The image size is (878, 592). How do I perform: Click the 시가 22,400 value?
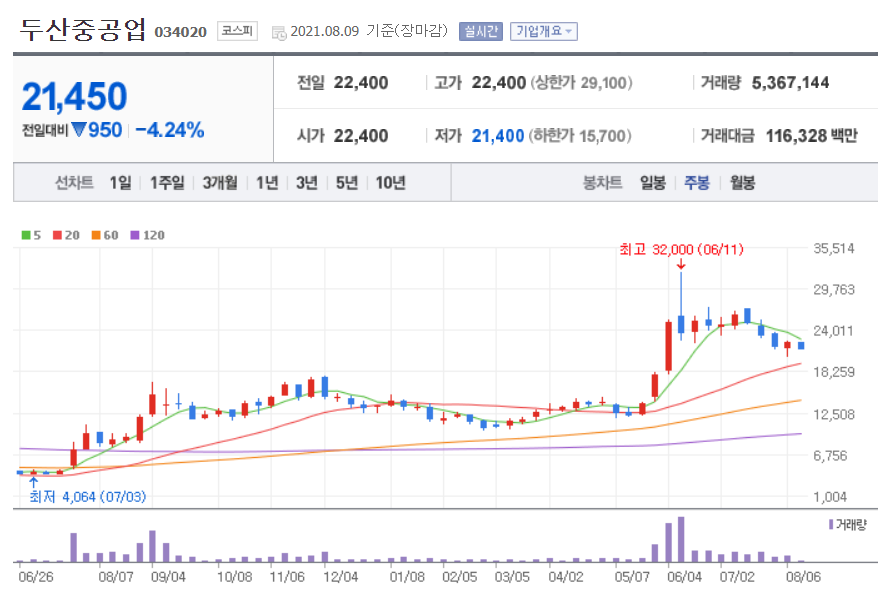361,136
